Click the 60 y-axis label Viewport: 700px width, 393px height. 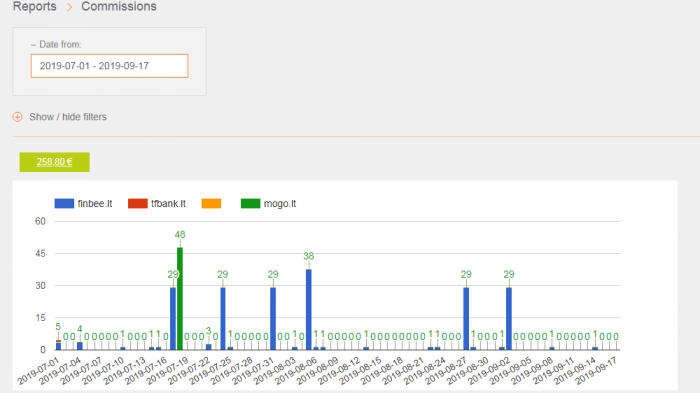[40, 221]
